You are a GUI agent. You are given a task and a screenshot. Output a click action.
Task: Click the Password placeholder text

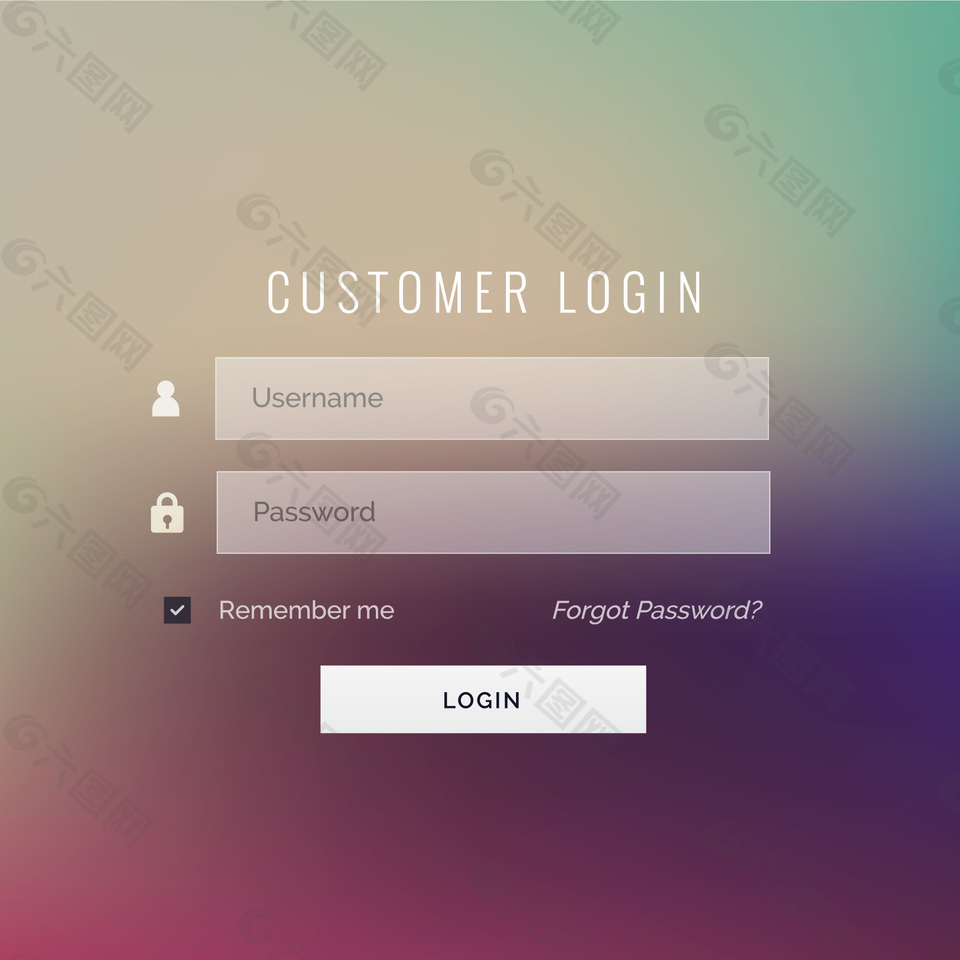[314, 512]
